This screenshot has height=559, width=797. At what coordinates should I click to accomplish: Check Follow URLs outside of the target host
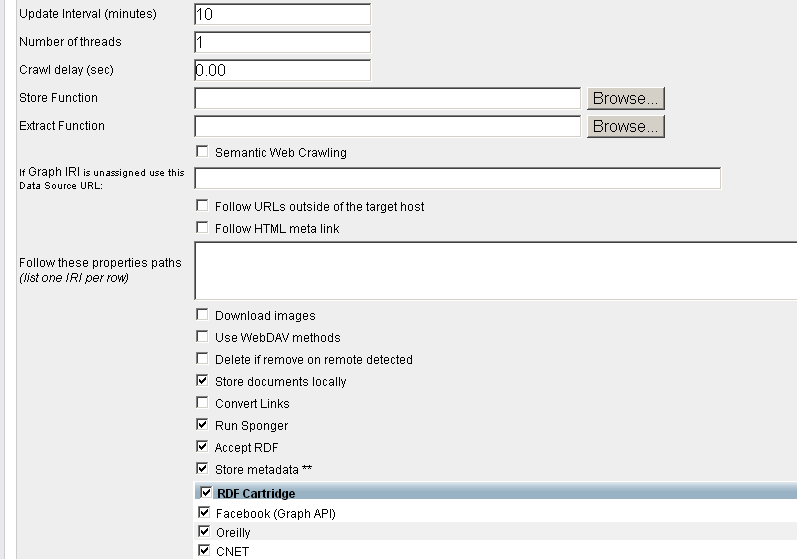(x=202, y=206)
